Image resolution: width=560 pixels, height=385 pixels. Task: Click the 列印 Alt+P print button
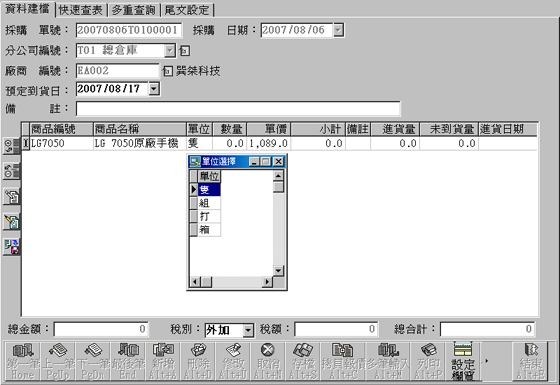[428, 361]
